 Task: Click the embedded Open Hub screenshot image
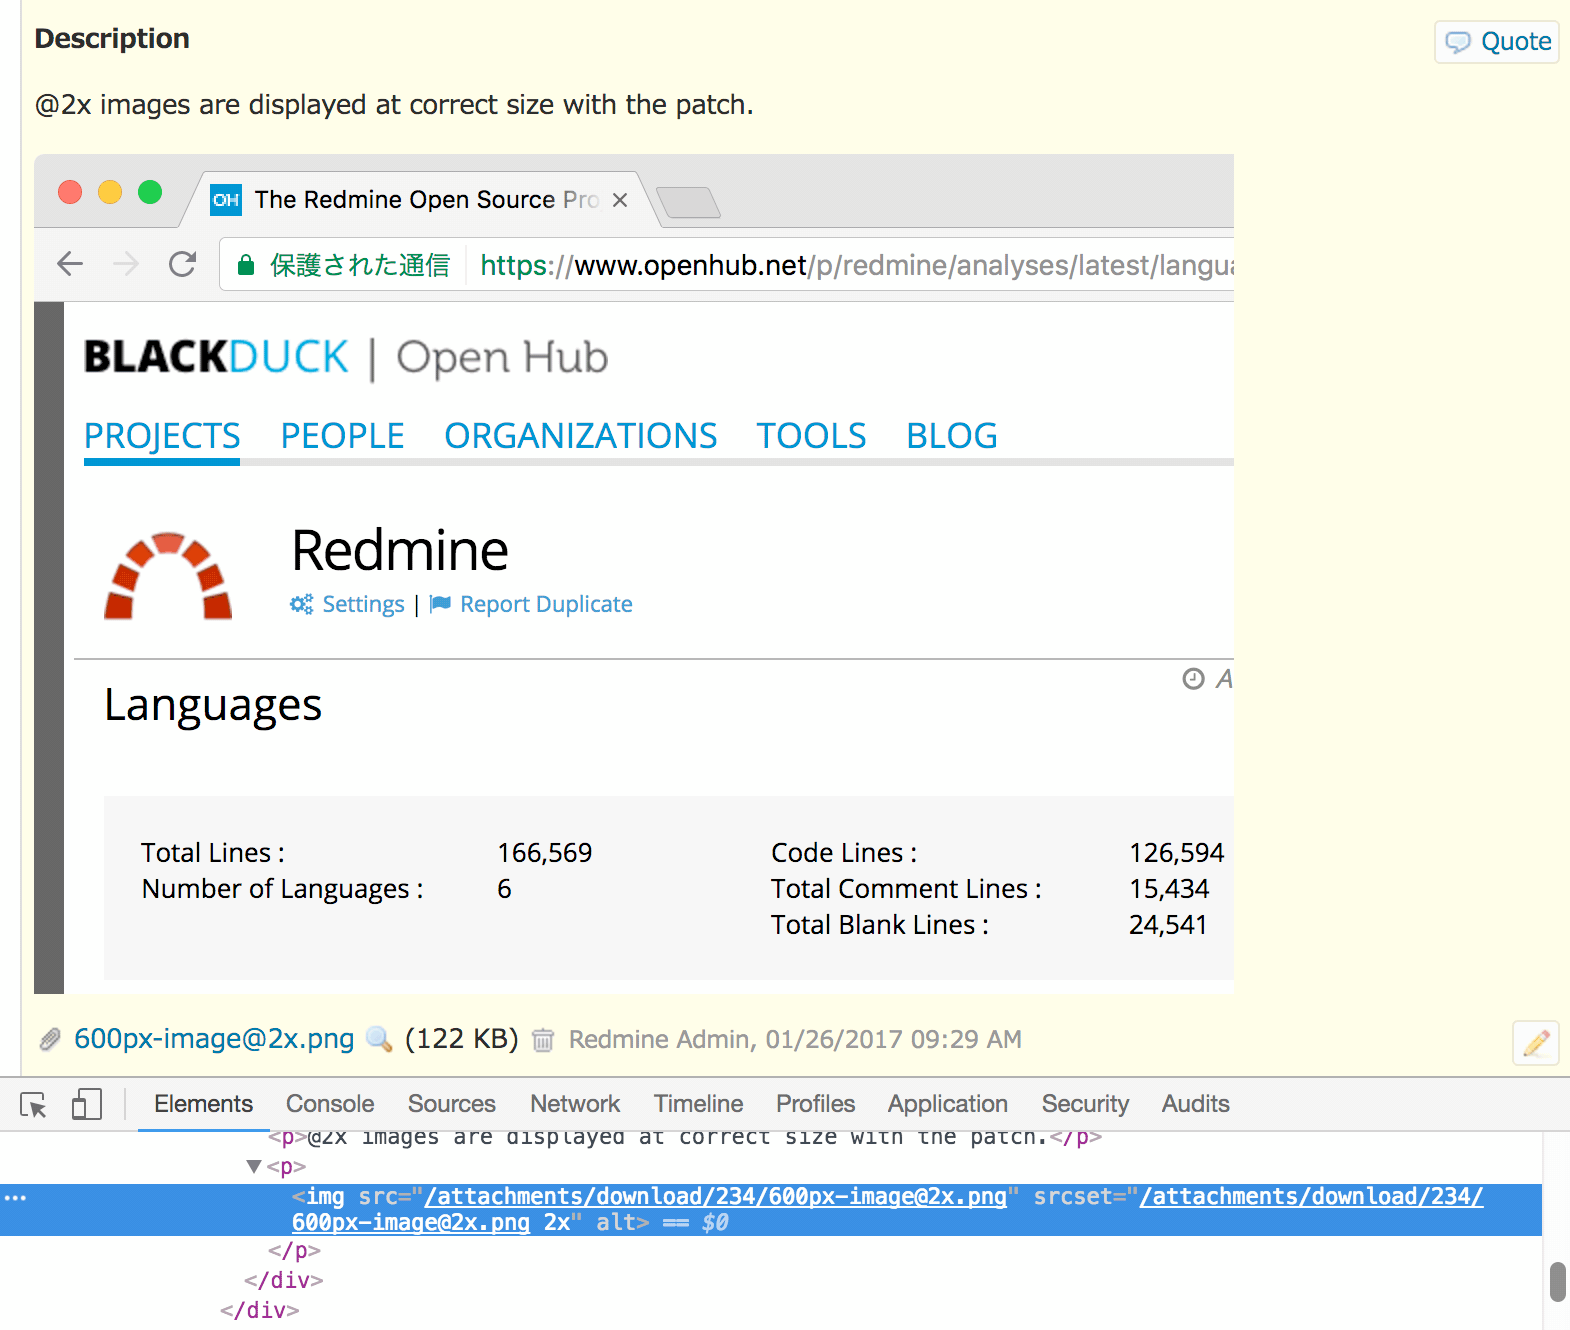[x=634, y=574]
